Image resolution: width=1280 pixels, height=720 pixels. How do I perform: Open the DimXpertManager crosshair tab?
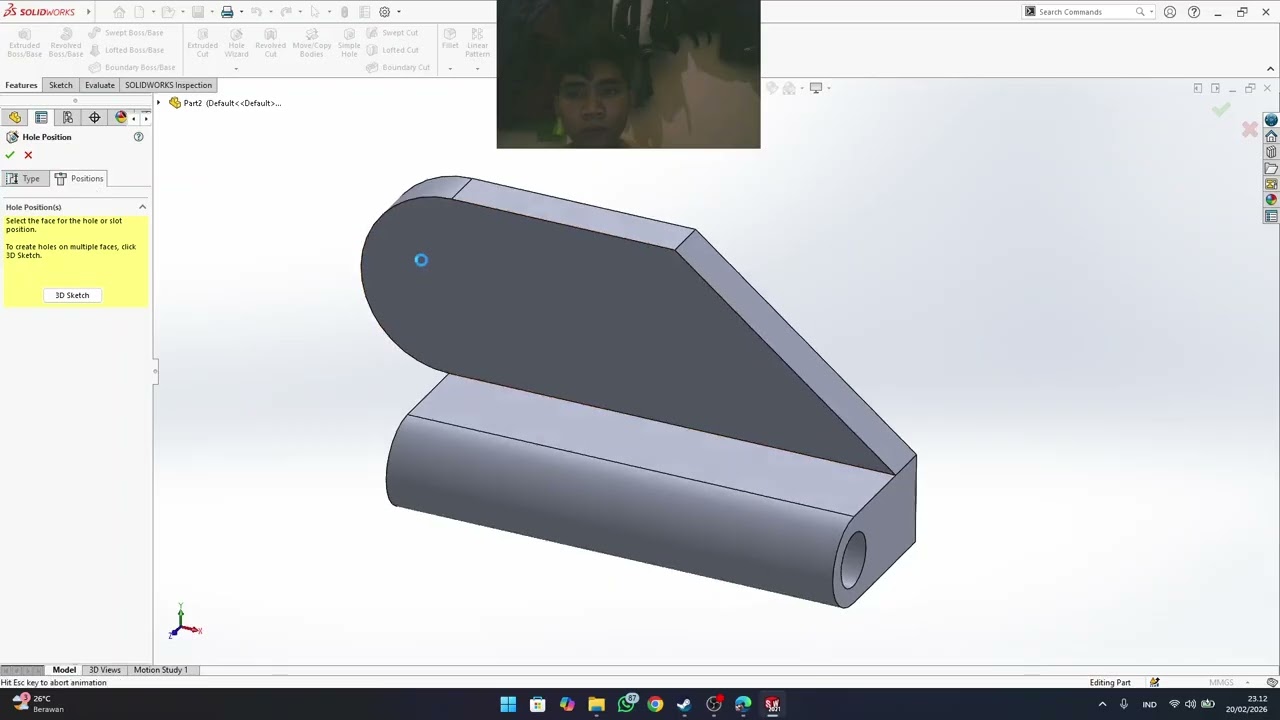coord(95,118)
